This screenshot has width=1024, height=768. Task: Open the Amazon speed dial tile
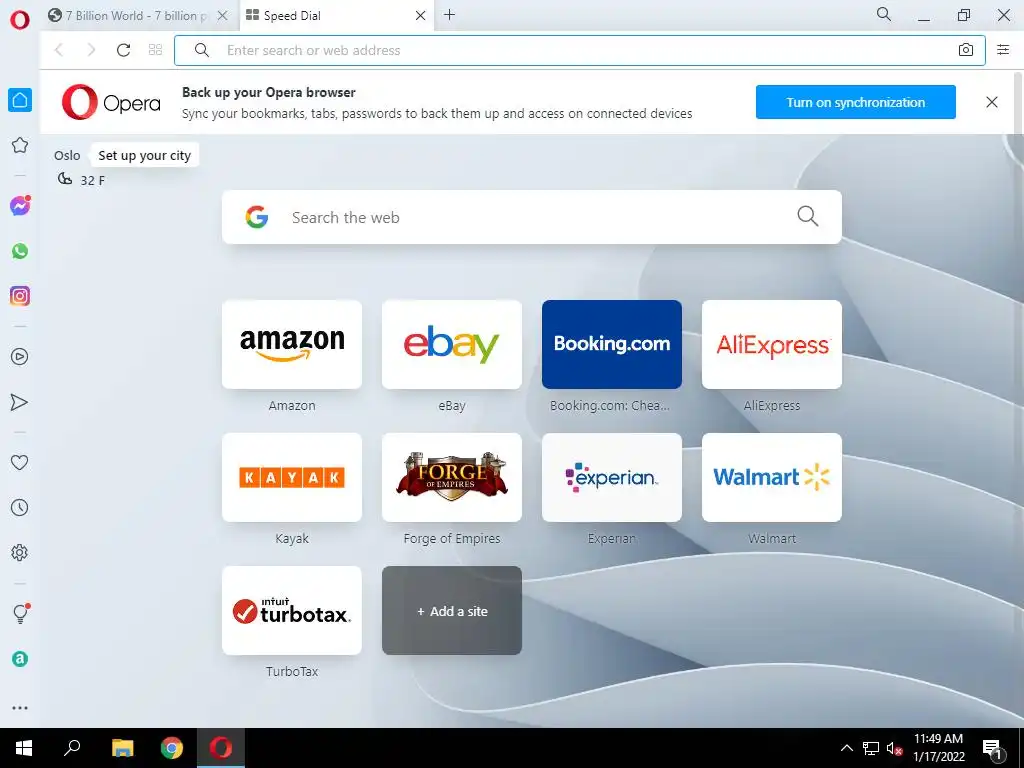(292, 344)
